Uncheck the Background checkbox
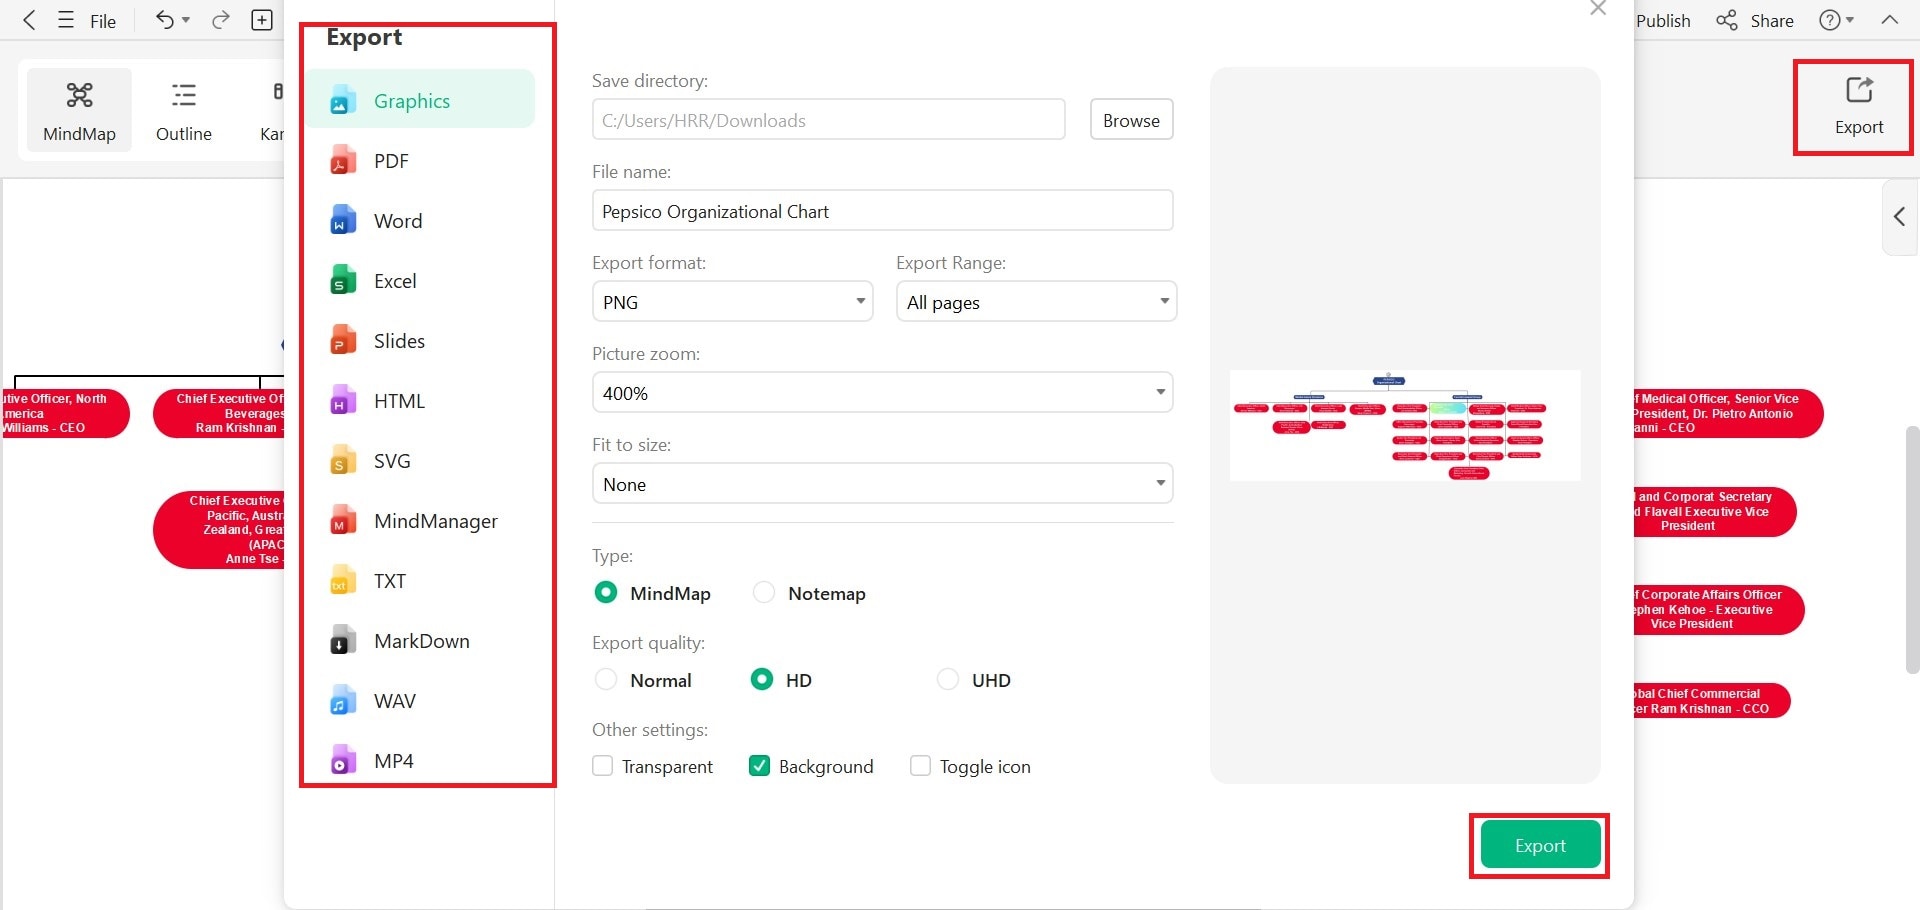Screen dimensions: 1920x910 (760, 766)
